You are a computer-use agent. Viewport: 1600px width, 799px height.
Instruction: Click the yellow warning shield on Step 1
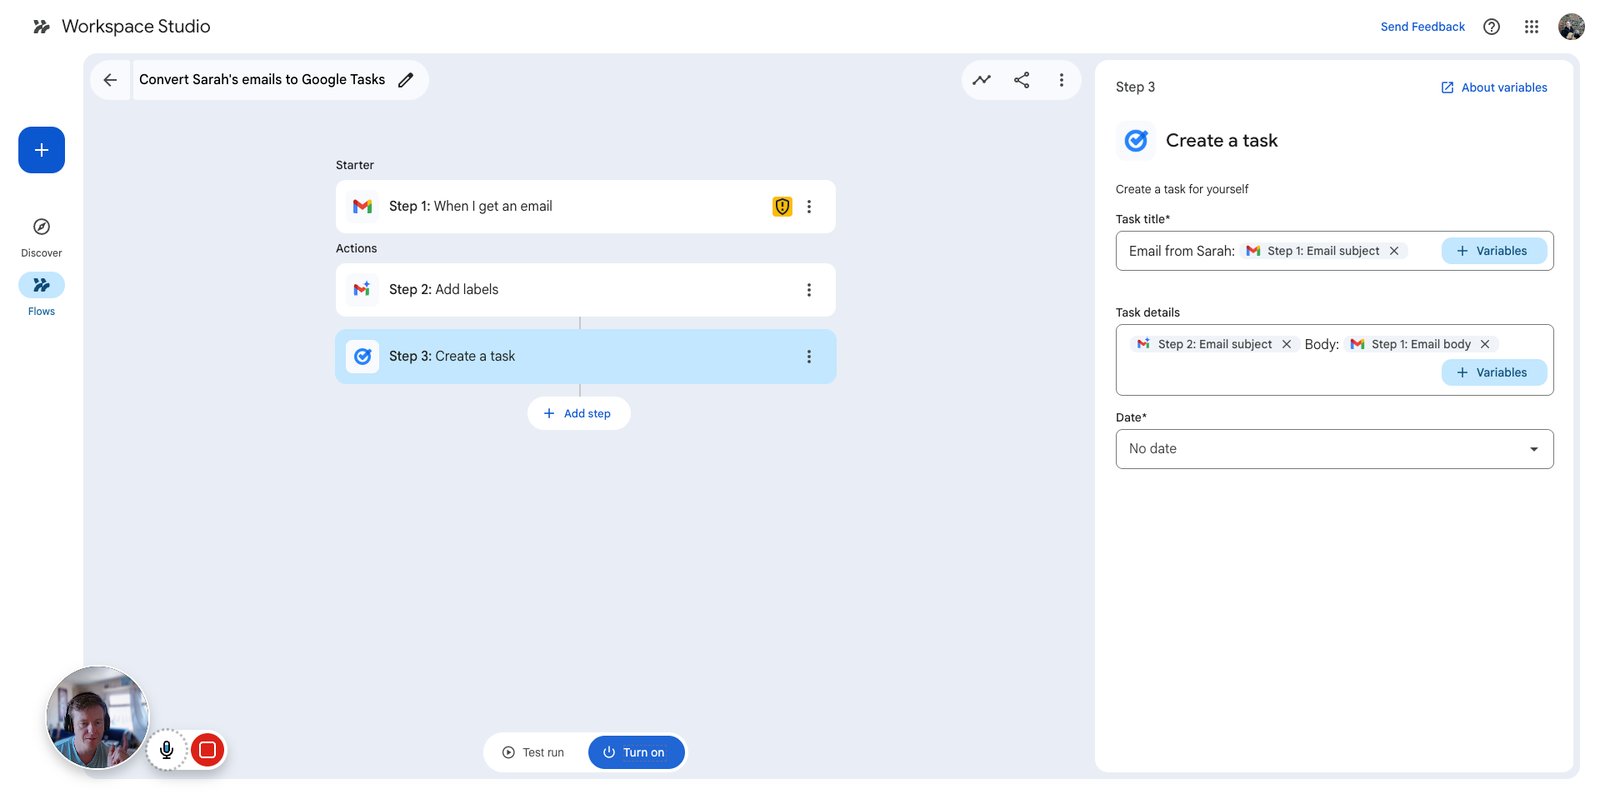click(x=782, y=206)
